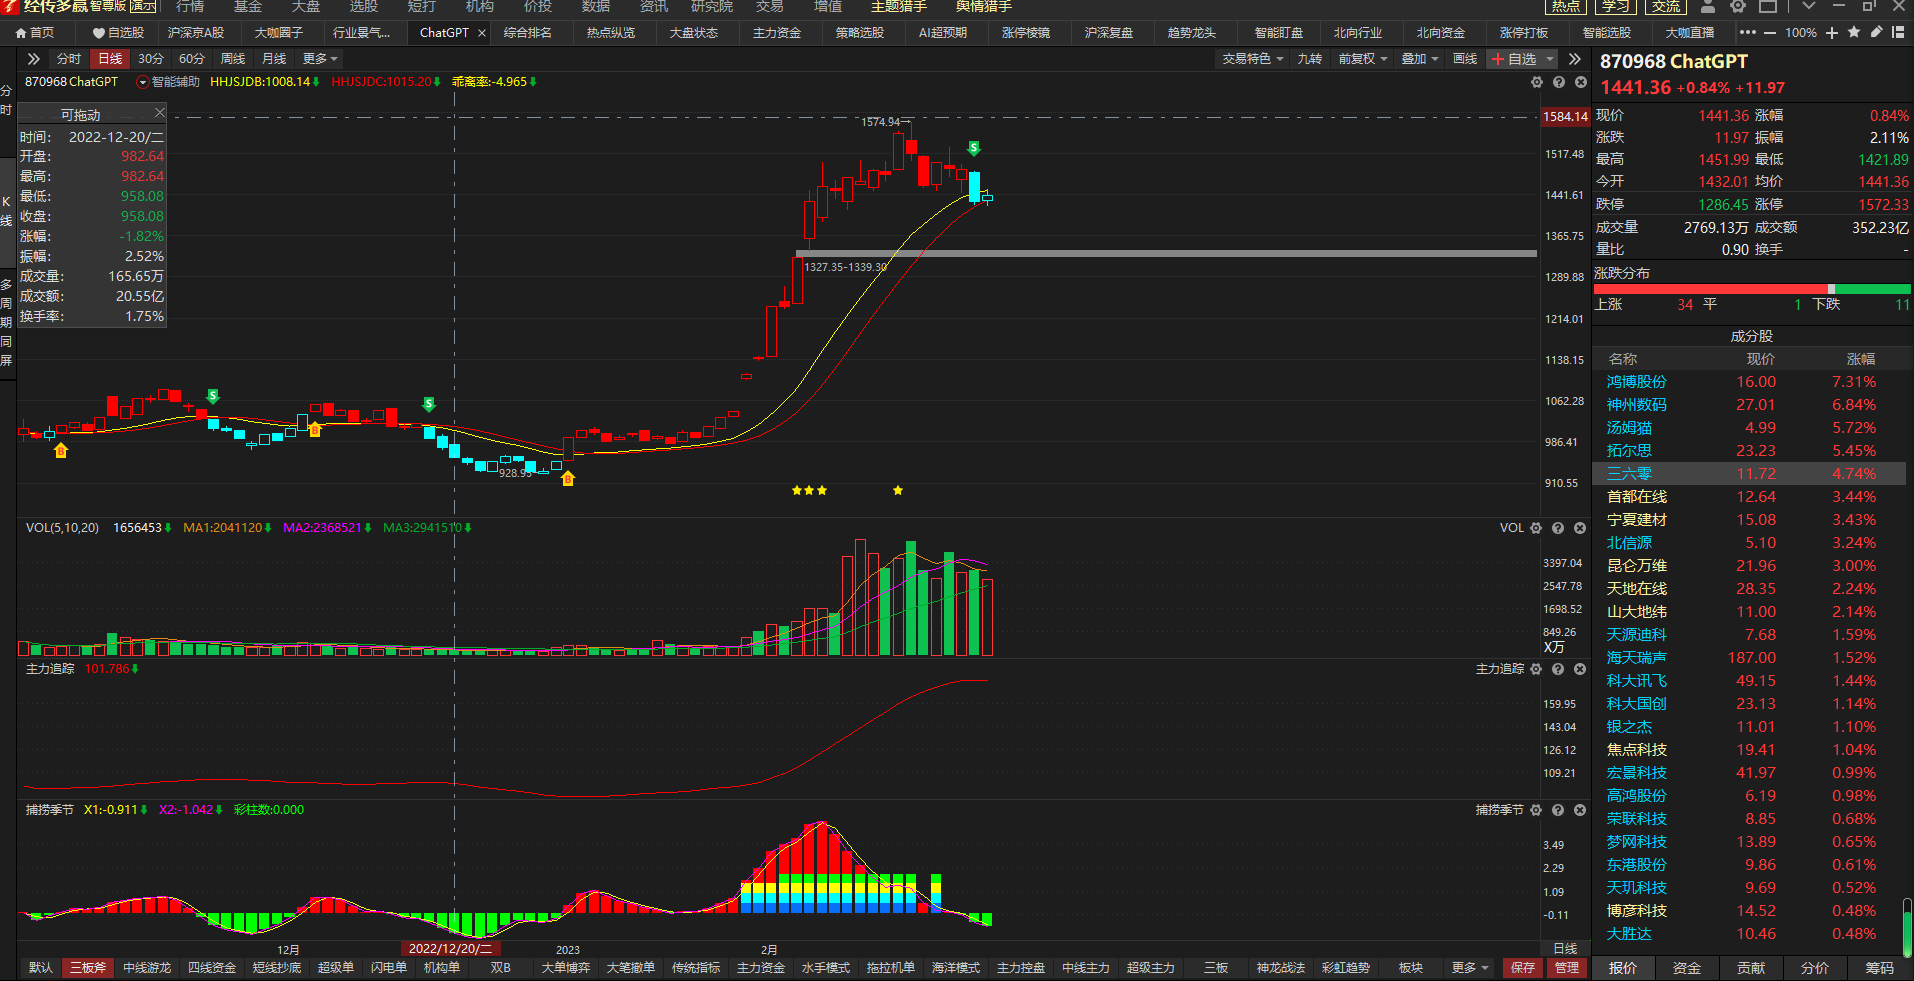Viewport: 1914px width, 981px height.
Task: Switch chart period to 月线
Action: 273,59
